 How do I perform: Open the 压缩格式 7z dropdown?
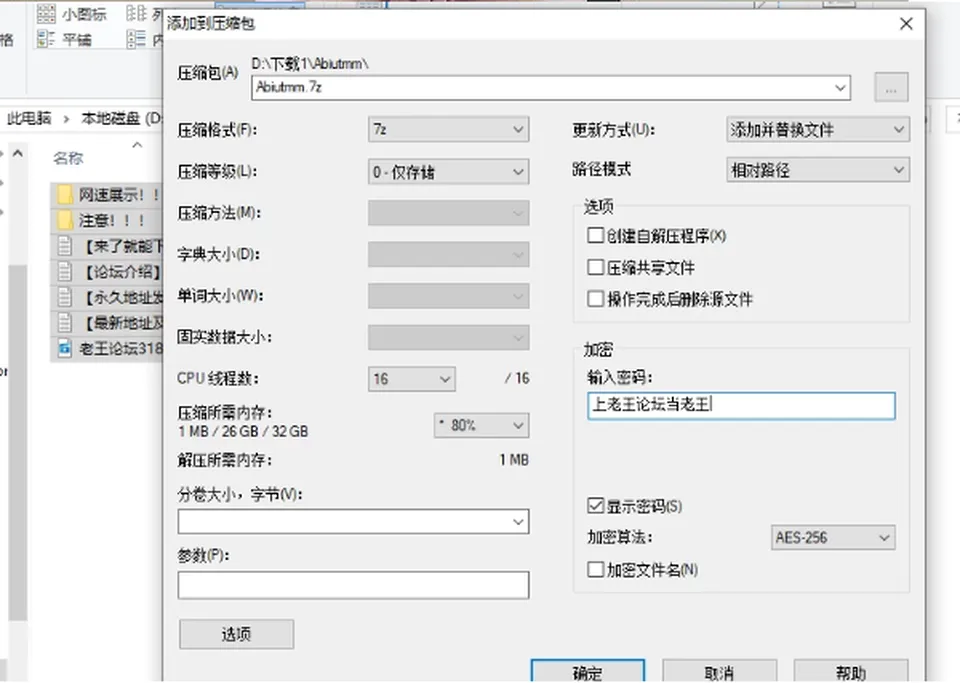tap(449, 129)
